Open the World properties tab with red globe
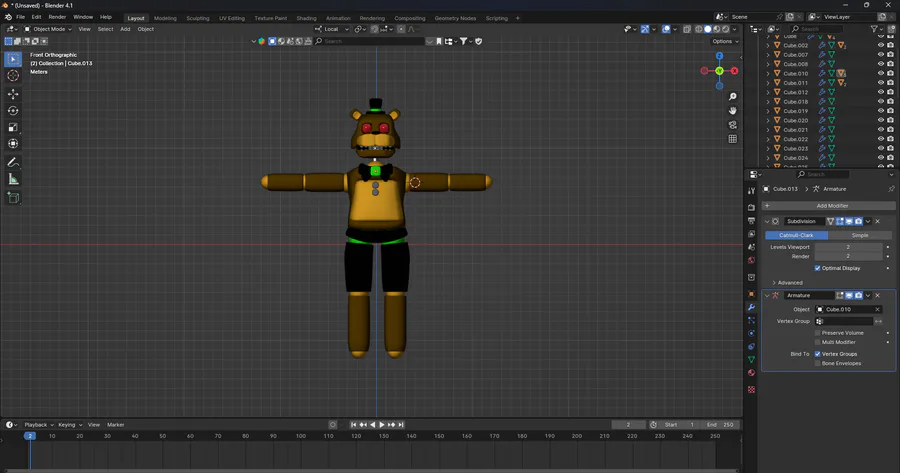The width and height of the screenshot is (900, 473). tap(751, 260)
